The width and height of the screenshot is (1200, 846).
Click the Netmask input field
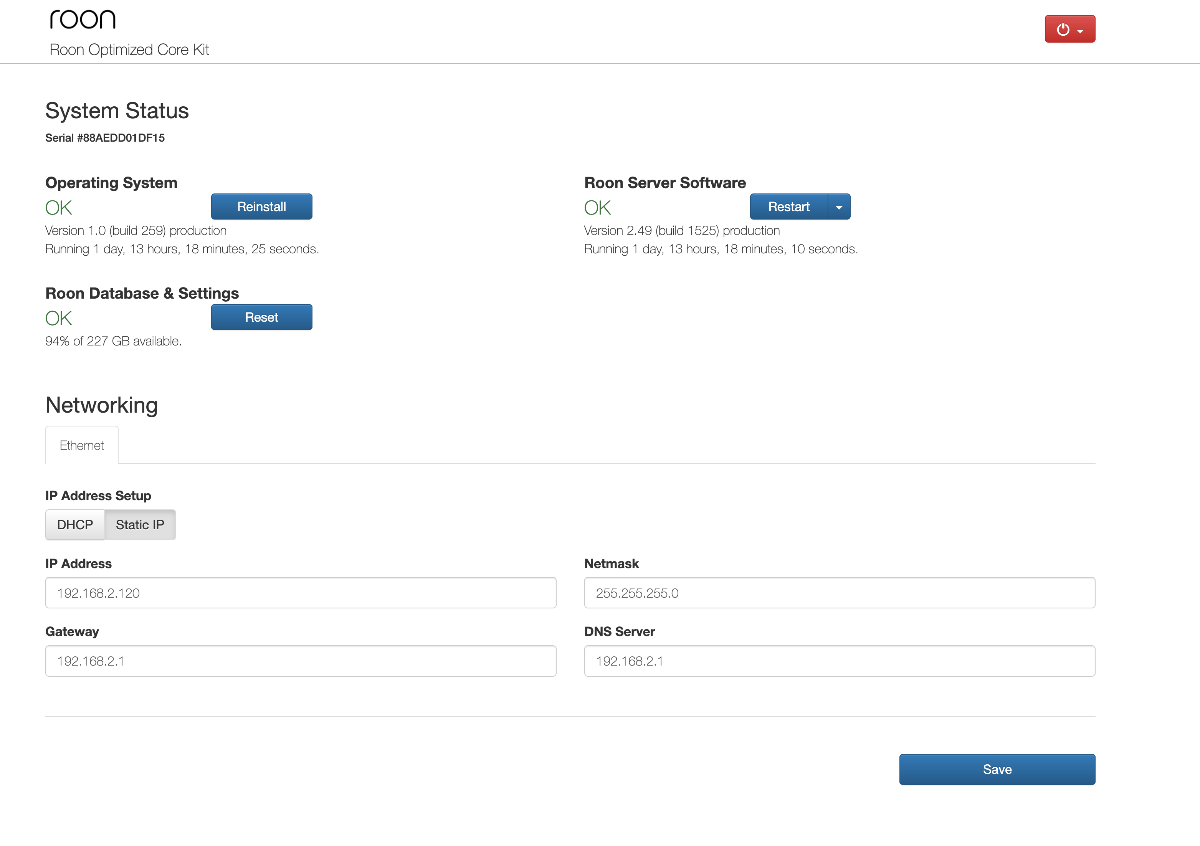coord(839,593)
